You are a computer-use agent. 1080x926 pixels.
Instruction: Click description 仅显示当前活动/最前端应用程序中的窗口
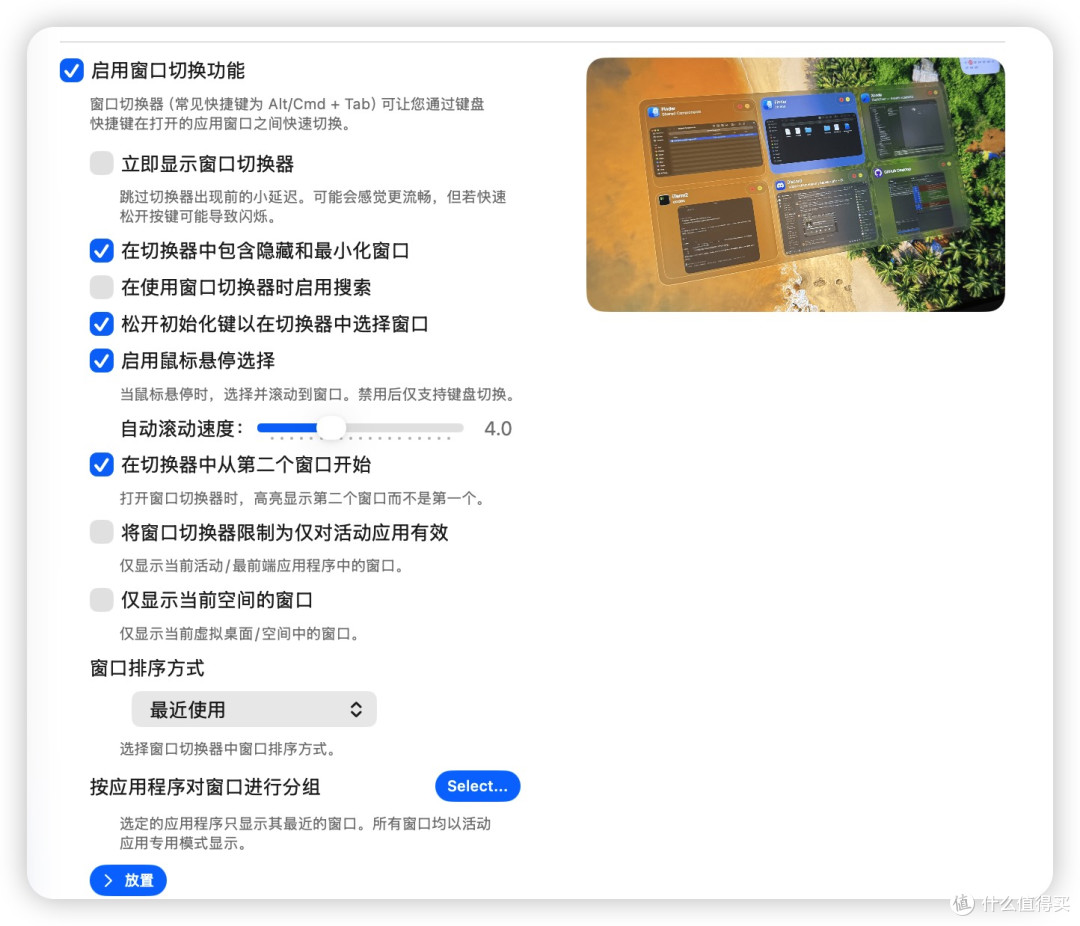click(x=262, y=566)
